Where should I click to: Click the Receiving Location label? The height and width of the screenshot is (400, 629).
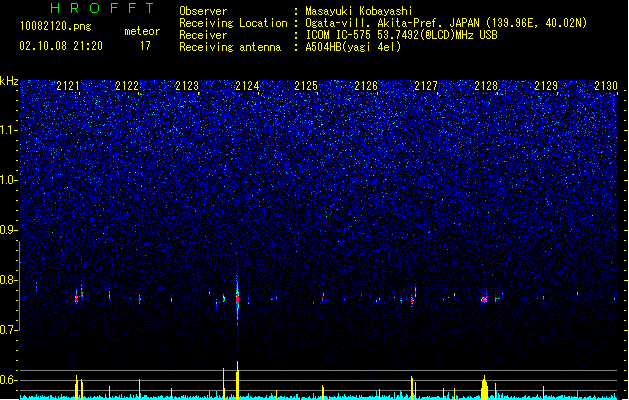click(x=233, y=23)
